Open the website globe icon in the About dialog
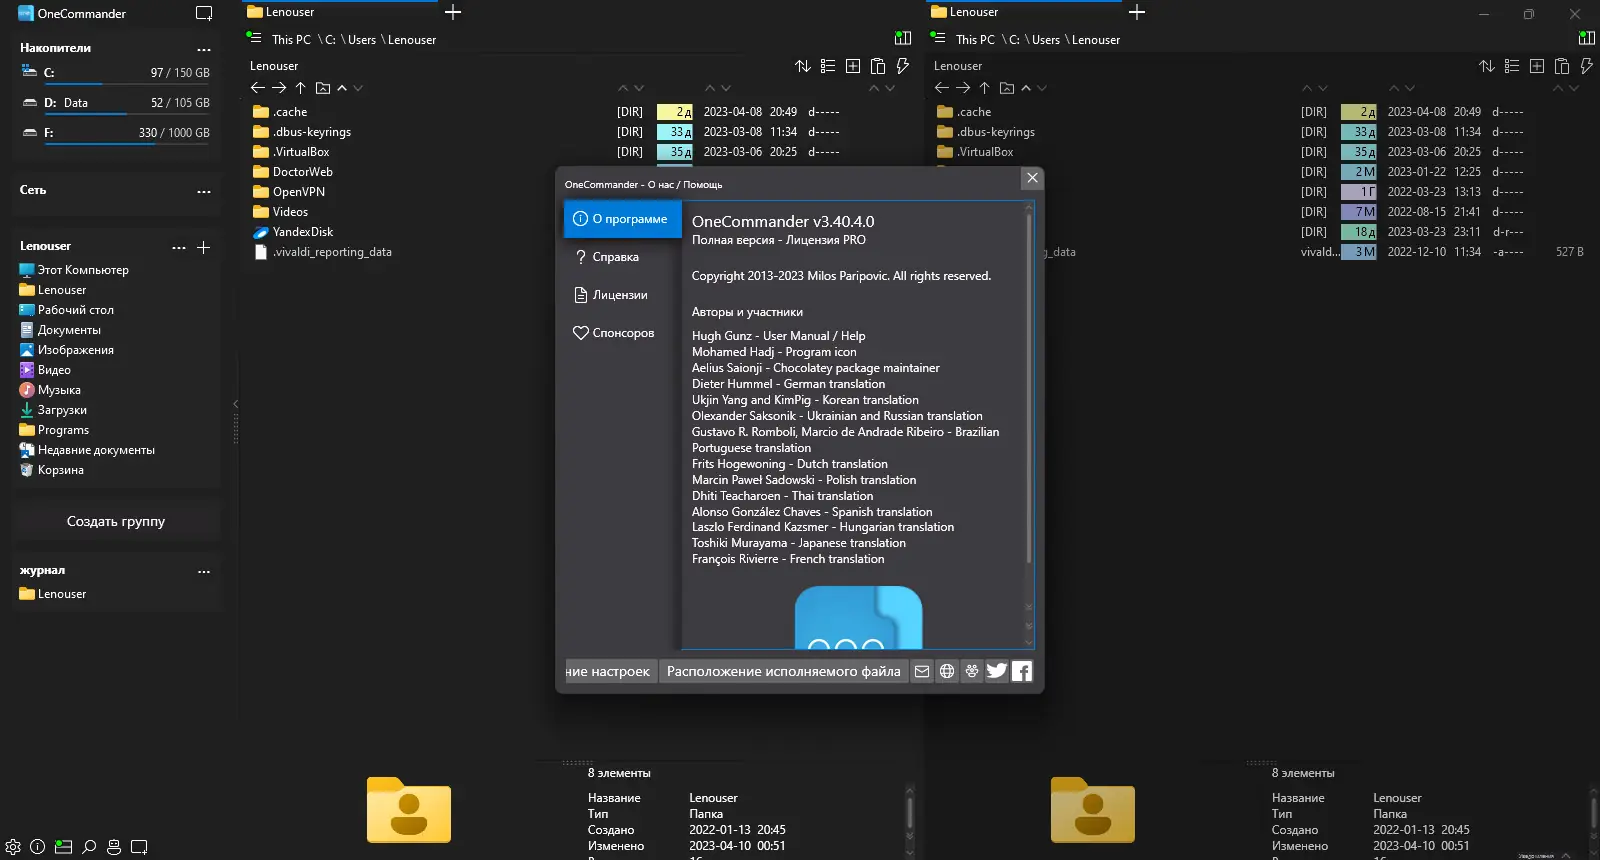This screenshot has height=860, width=1600. [947, 671]
